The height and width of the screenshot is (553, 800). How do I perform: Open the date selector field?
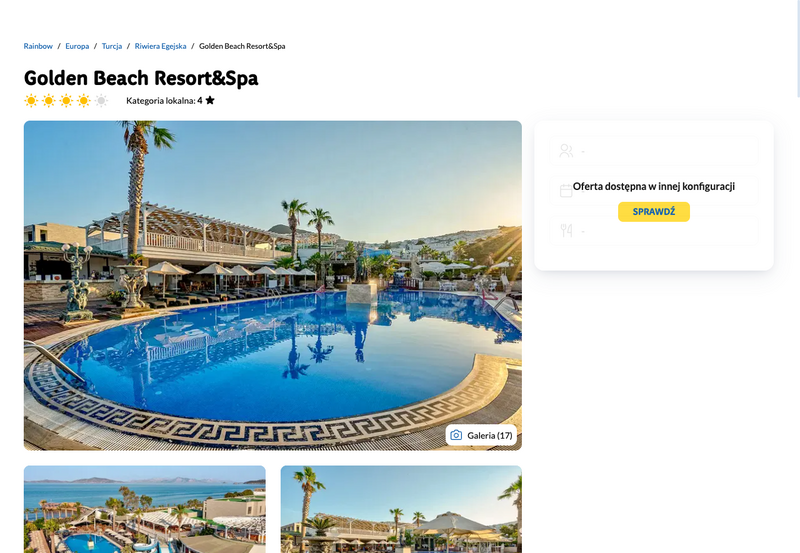pos(654,191)
